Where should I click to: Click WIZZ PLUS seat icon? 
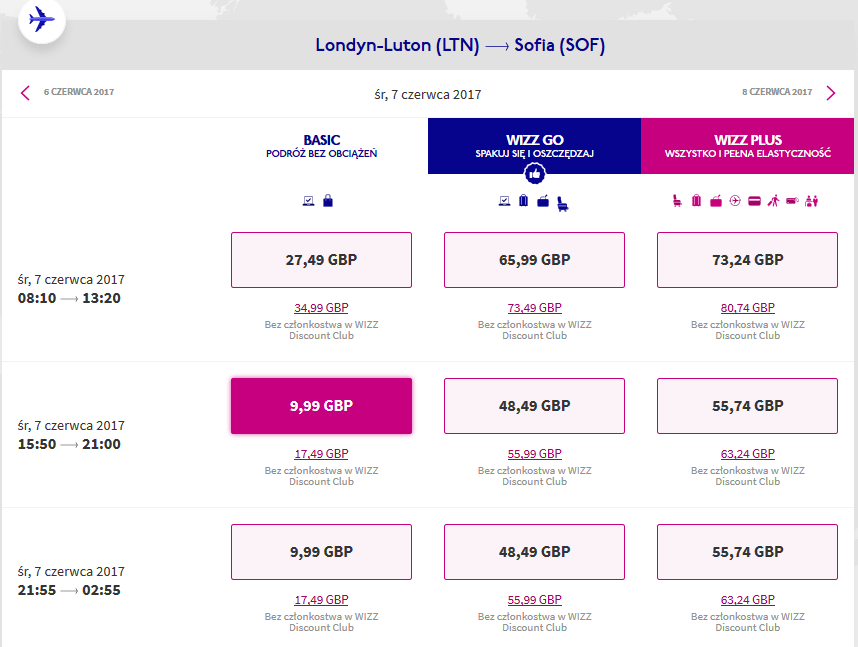(x=677, y=201)
